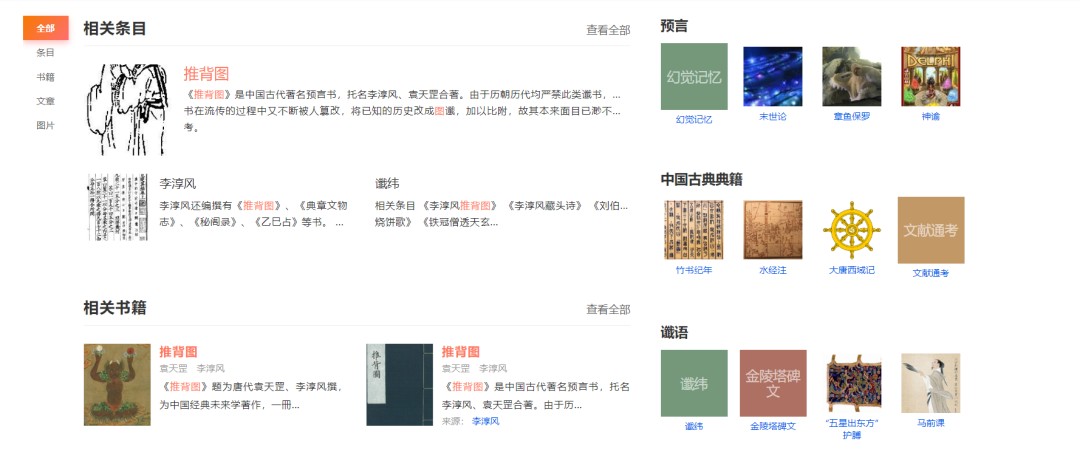Image resolution: width=1080 pixels, height=461 pixels.
Task: Click the 金陵塔碑文 caption link
Action: tap(773, 426)
